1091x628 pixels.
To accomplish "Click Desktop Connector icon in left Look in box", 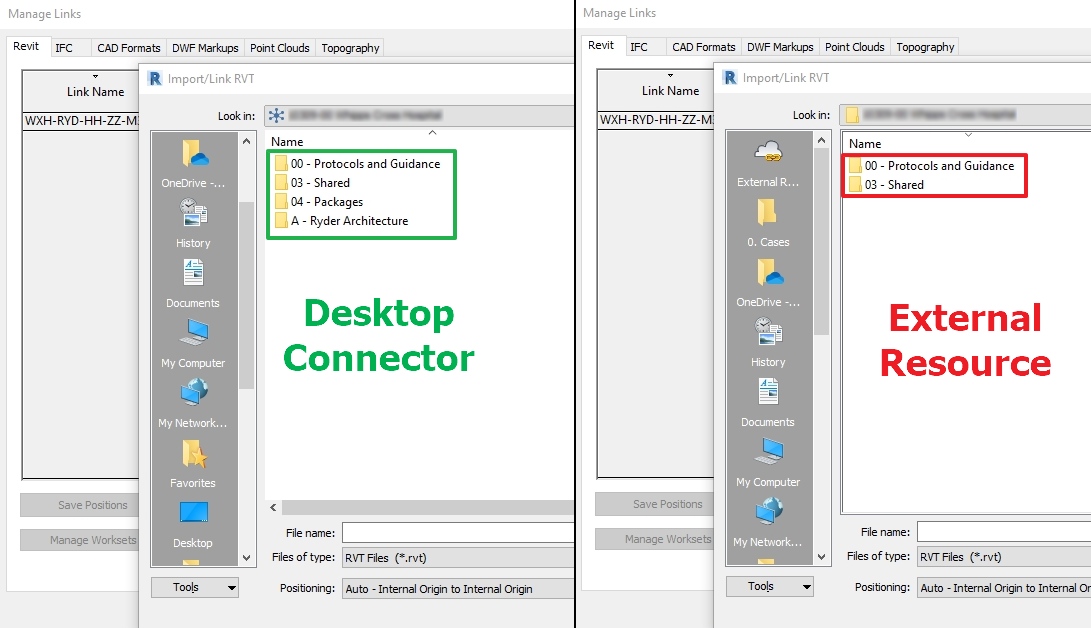I will tap(276, 115).
